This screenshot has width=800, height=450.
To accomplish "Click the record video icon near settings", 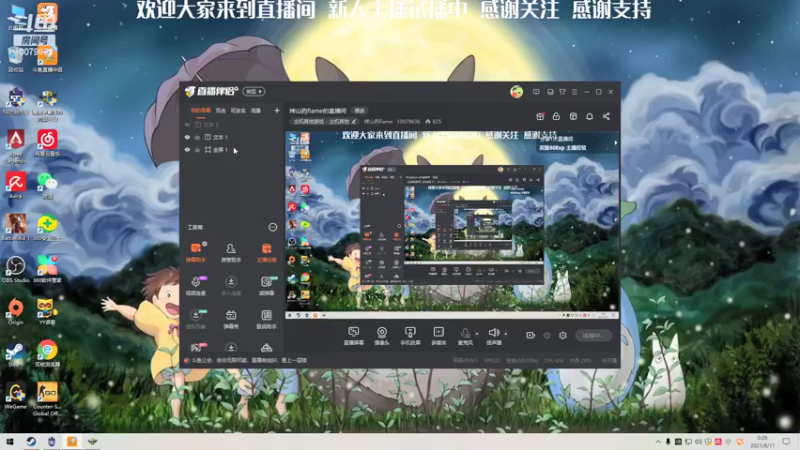I will tap(530, 335).
